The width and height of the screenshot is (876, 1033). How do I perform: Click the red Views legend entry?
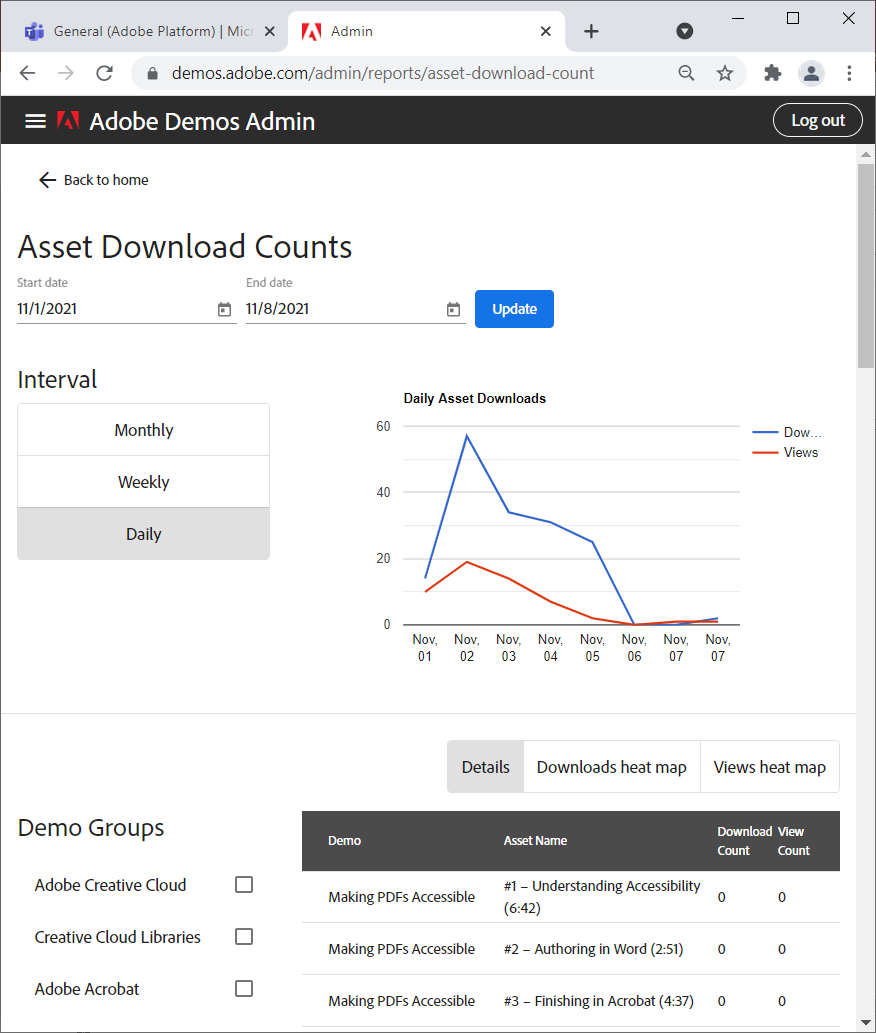(x=785, y=453)
